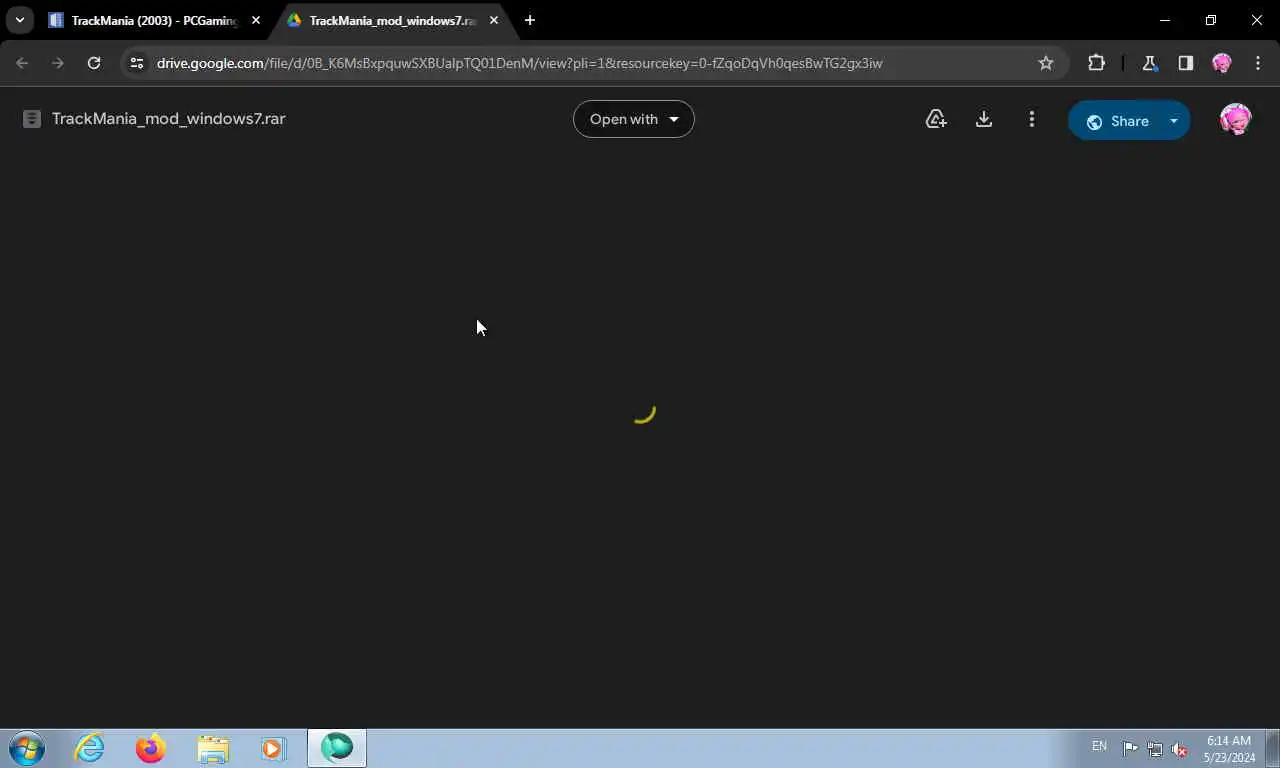Screen dimensions: 1280x768
Task: Open the Action Center flag icon
Action: [1130, 748]
